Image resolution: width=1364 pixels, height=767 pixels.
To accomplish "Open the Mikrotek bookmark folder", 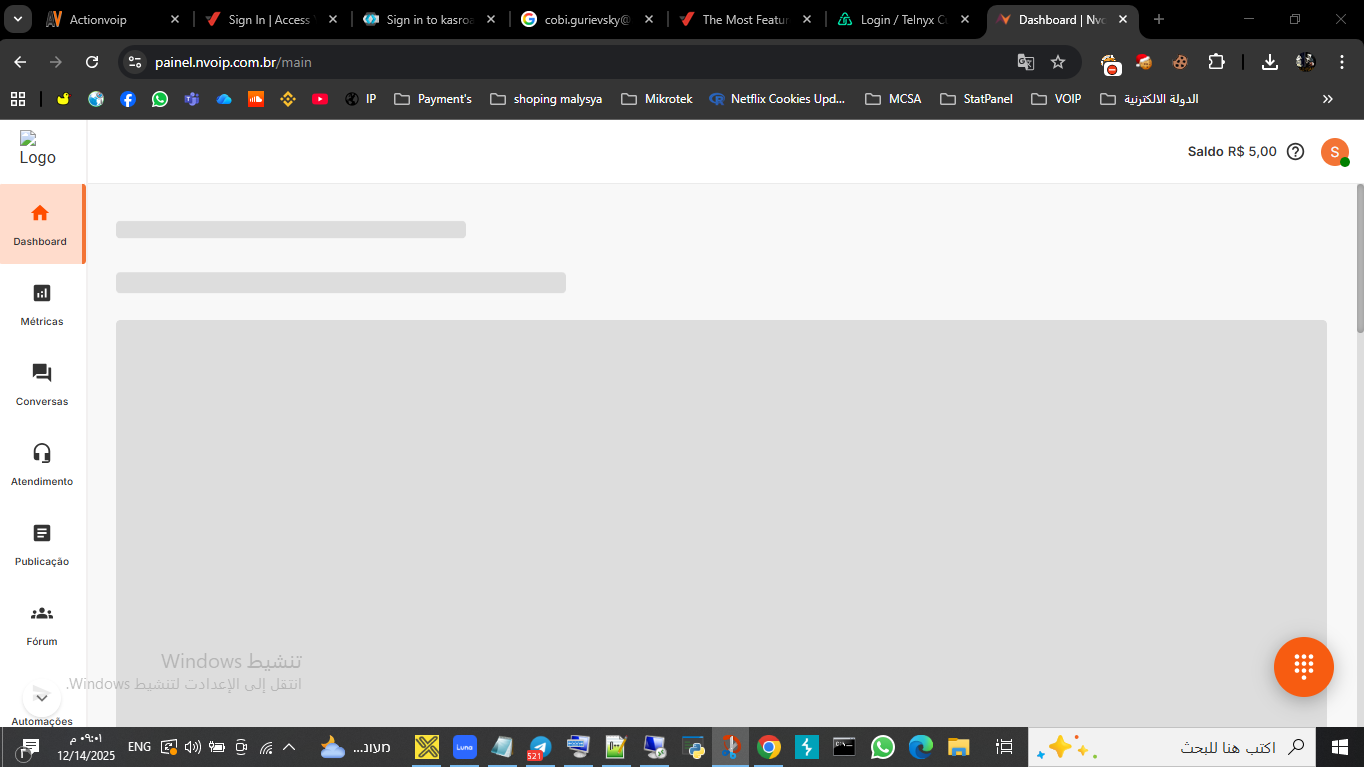I will pos(657,99).
